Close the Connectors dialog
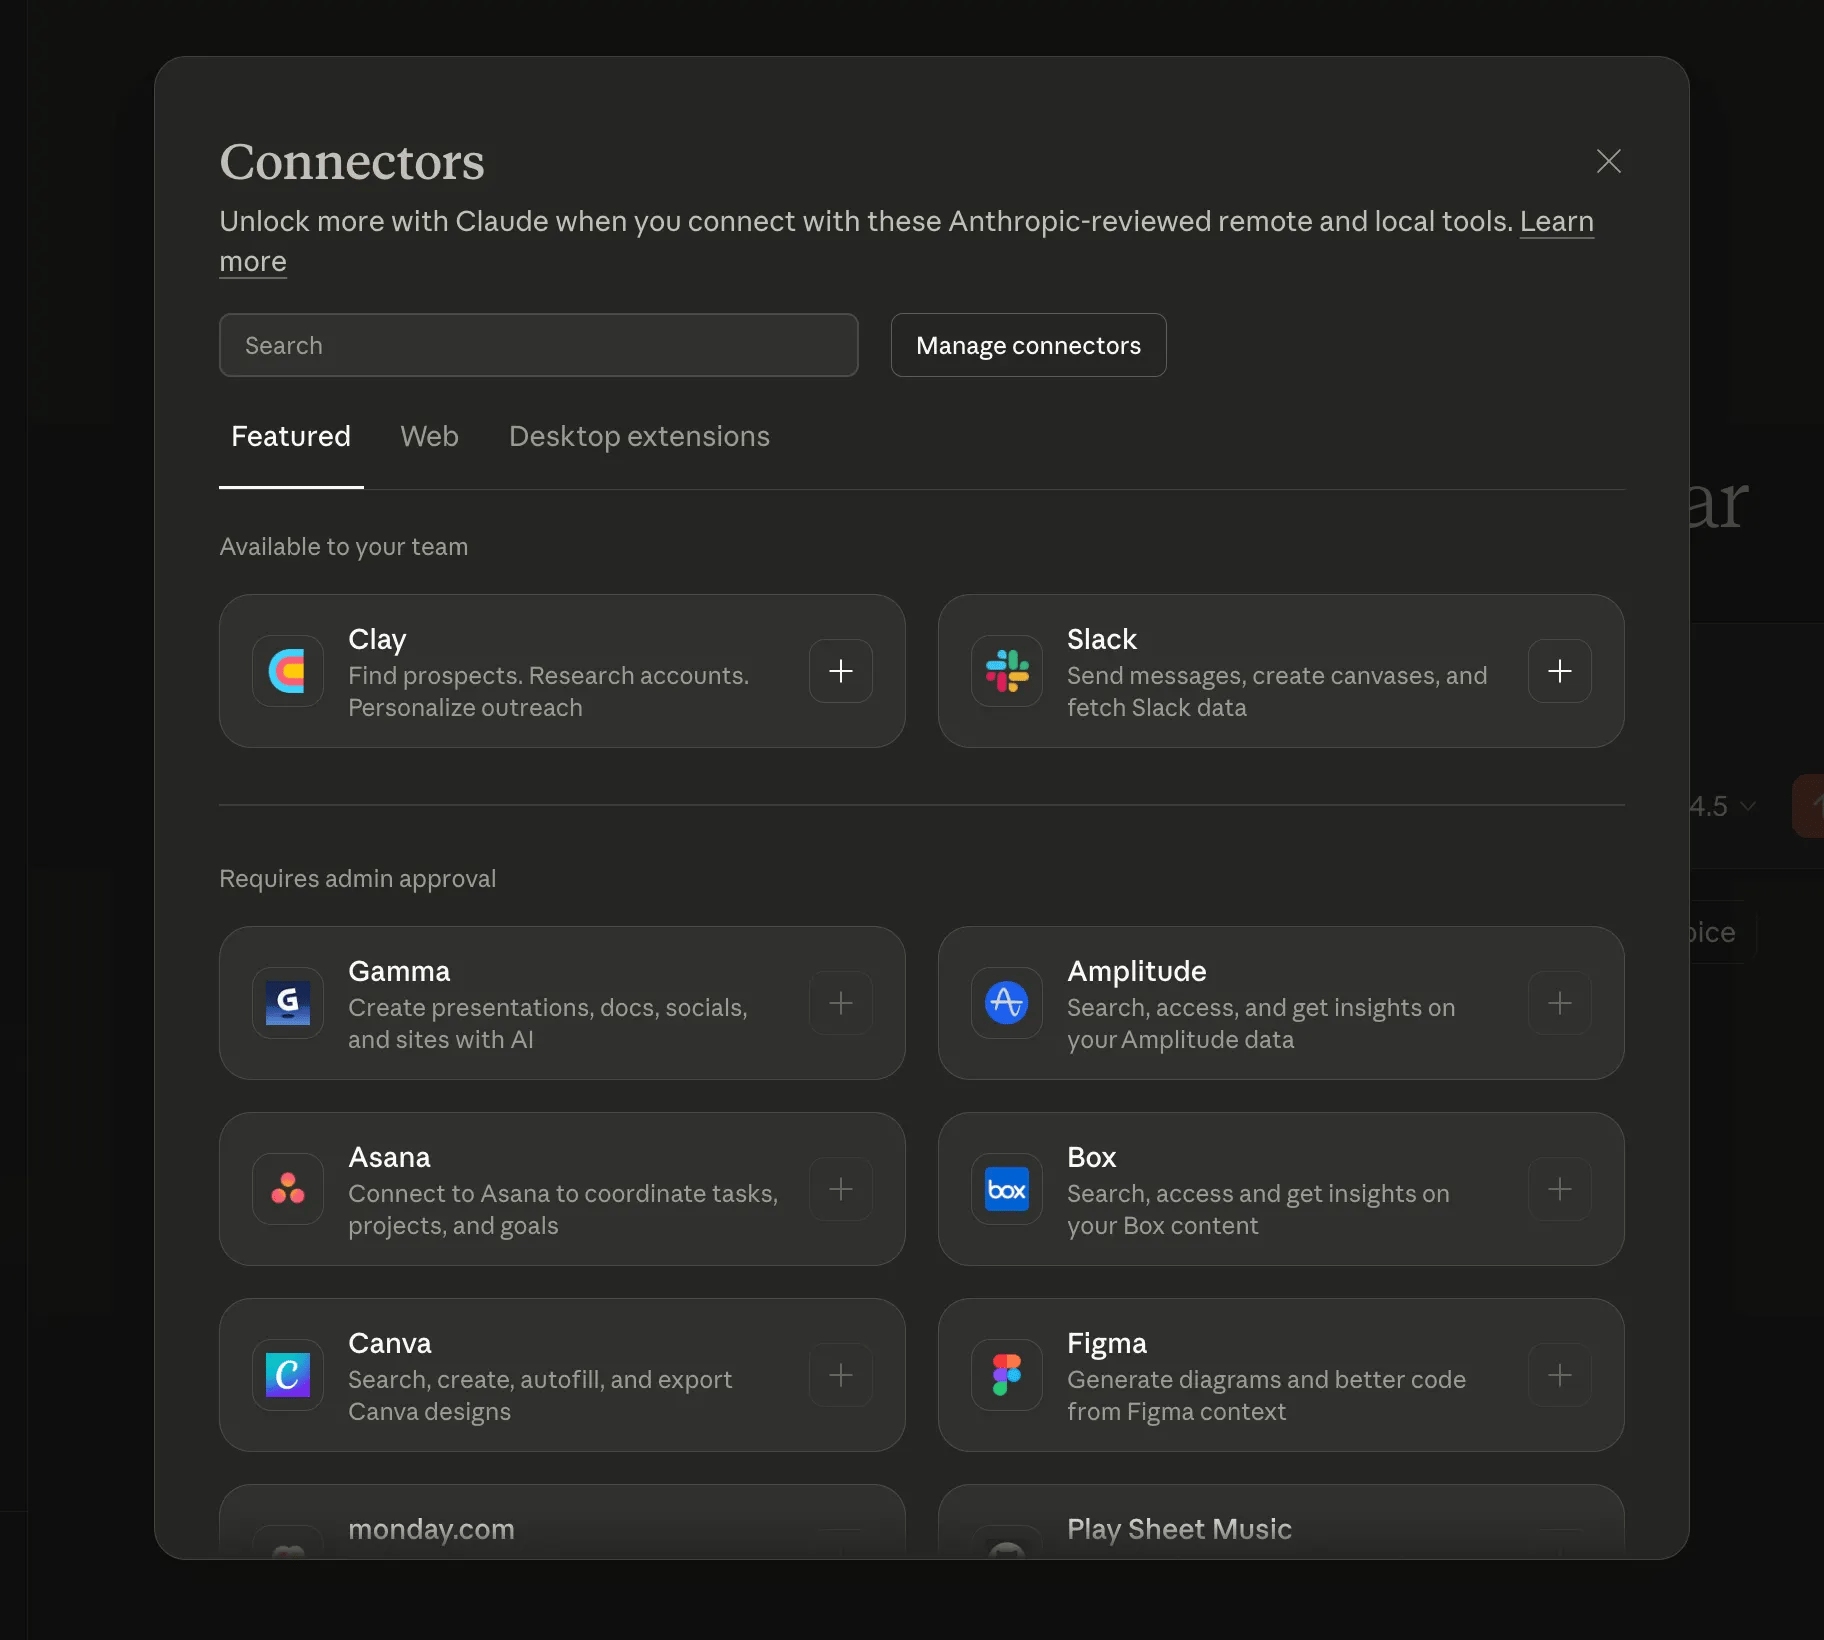 point(1608,161)
